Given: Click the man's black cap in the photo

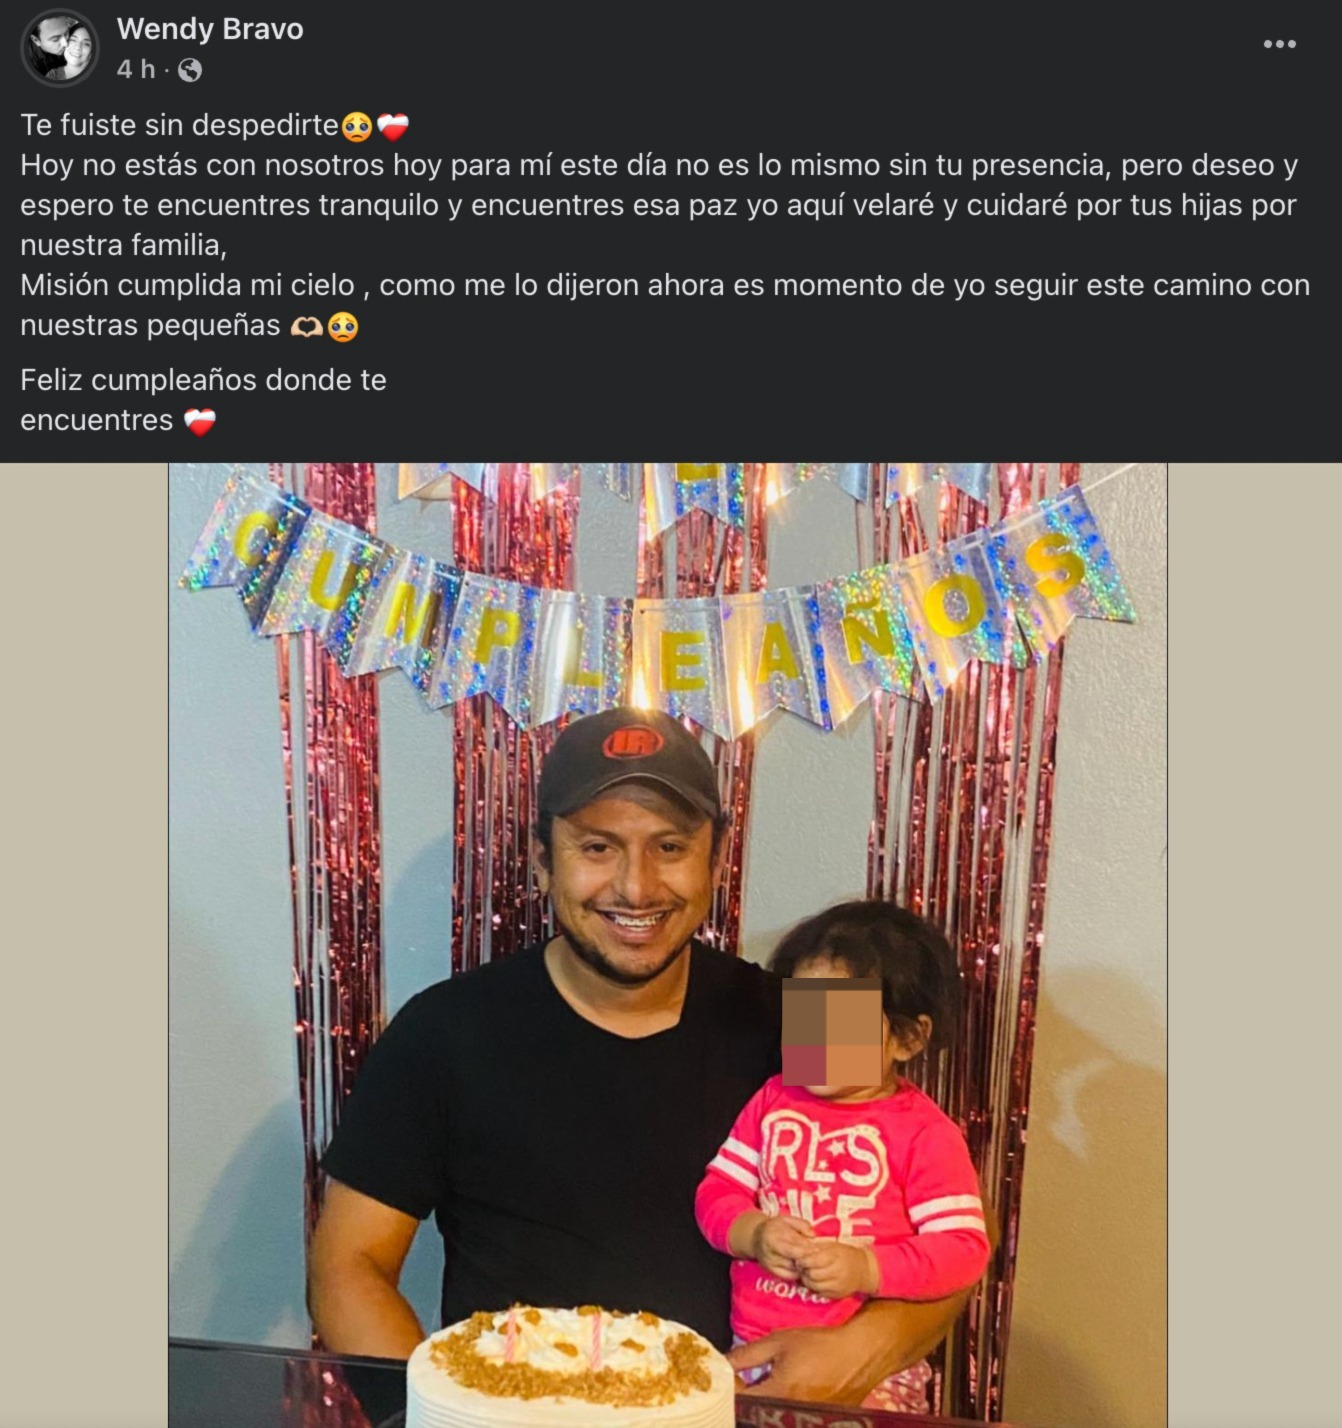Looking at the screenshot, I should point(628,763).
